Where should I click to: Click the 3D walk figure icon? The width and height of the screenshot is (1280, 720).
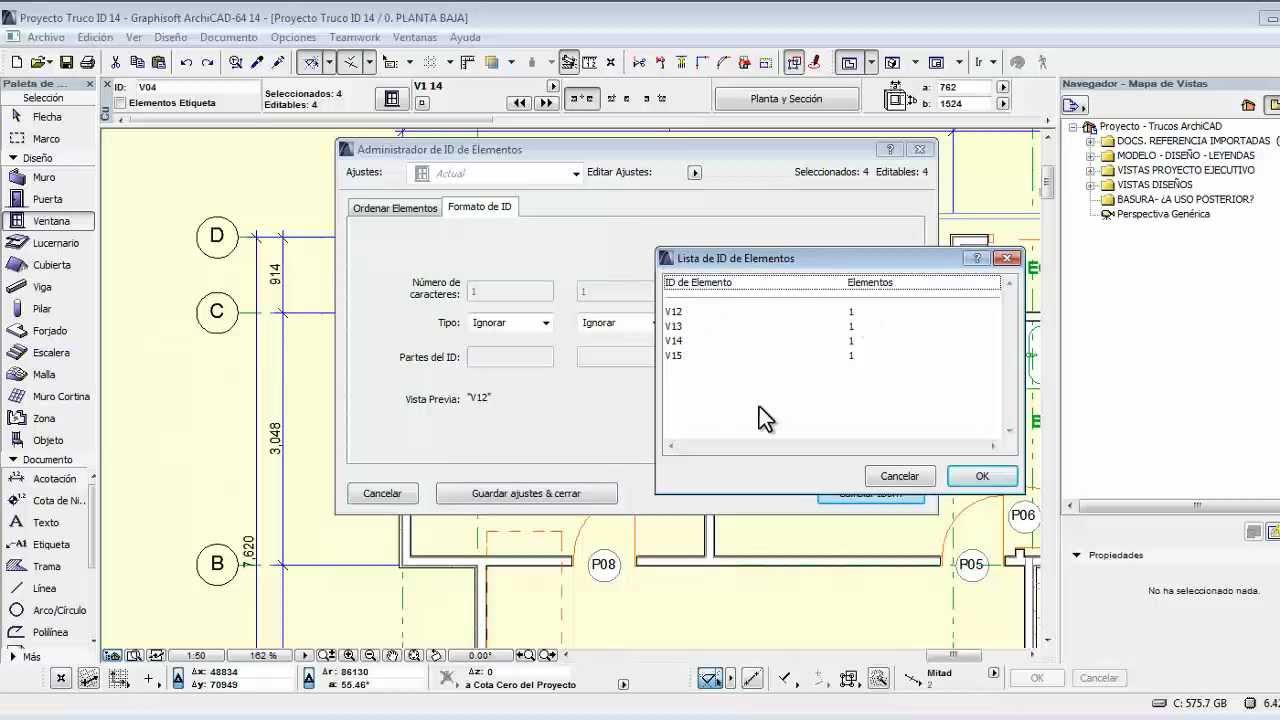pyautogui.click(x=1043, y=62)
